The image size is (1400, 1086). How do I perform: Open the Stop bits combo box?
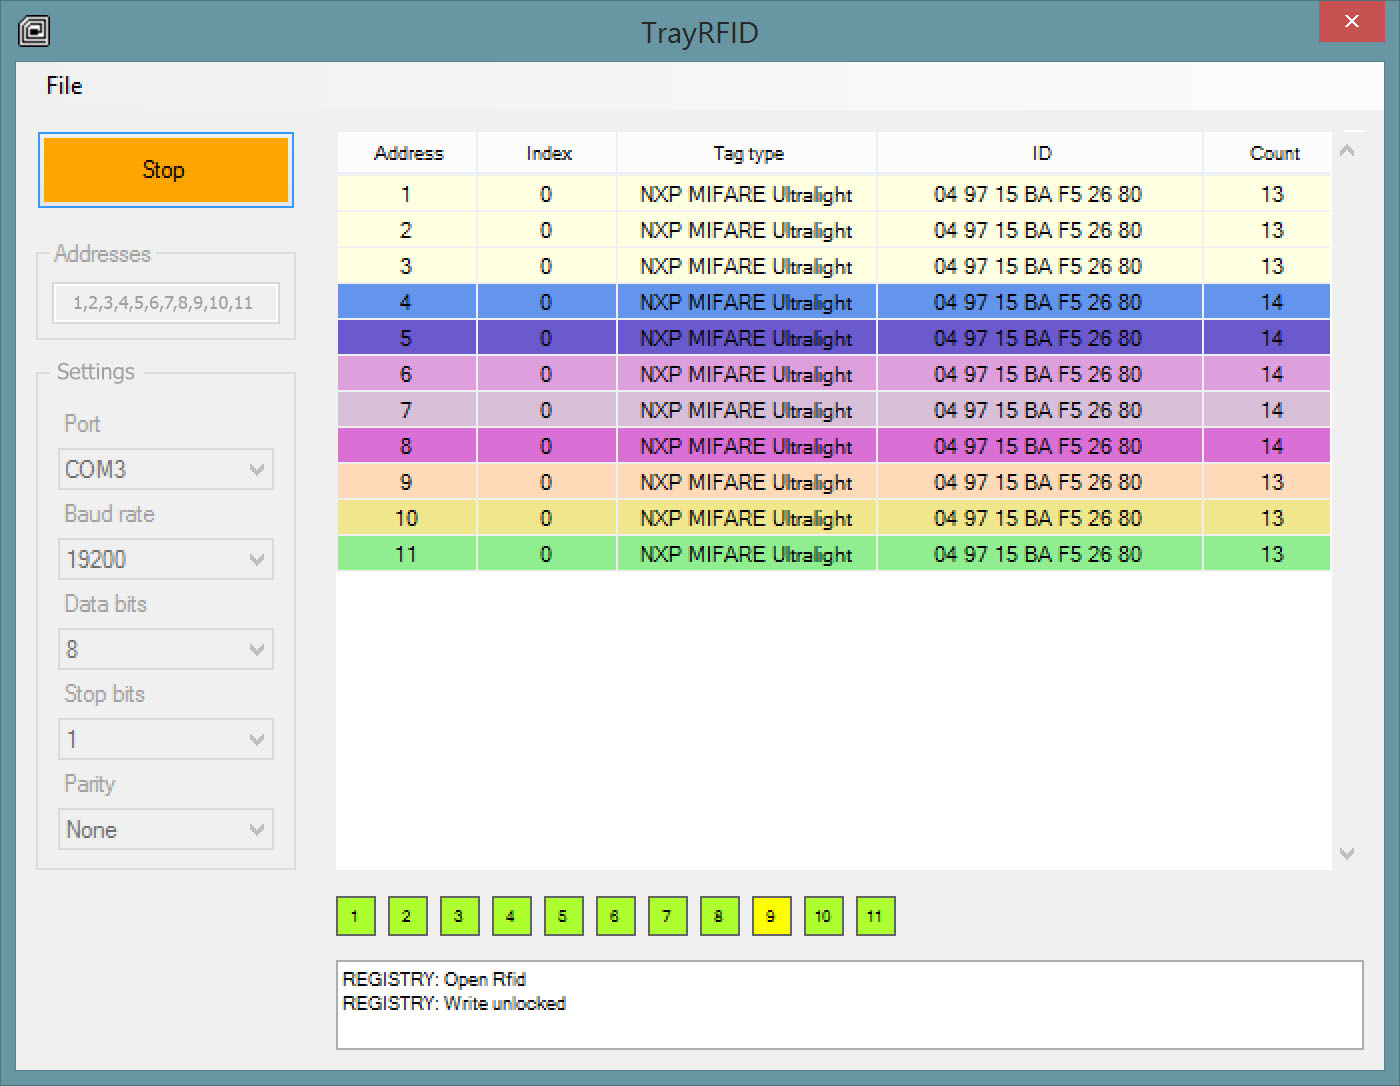(166, 740)
